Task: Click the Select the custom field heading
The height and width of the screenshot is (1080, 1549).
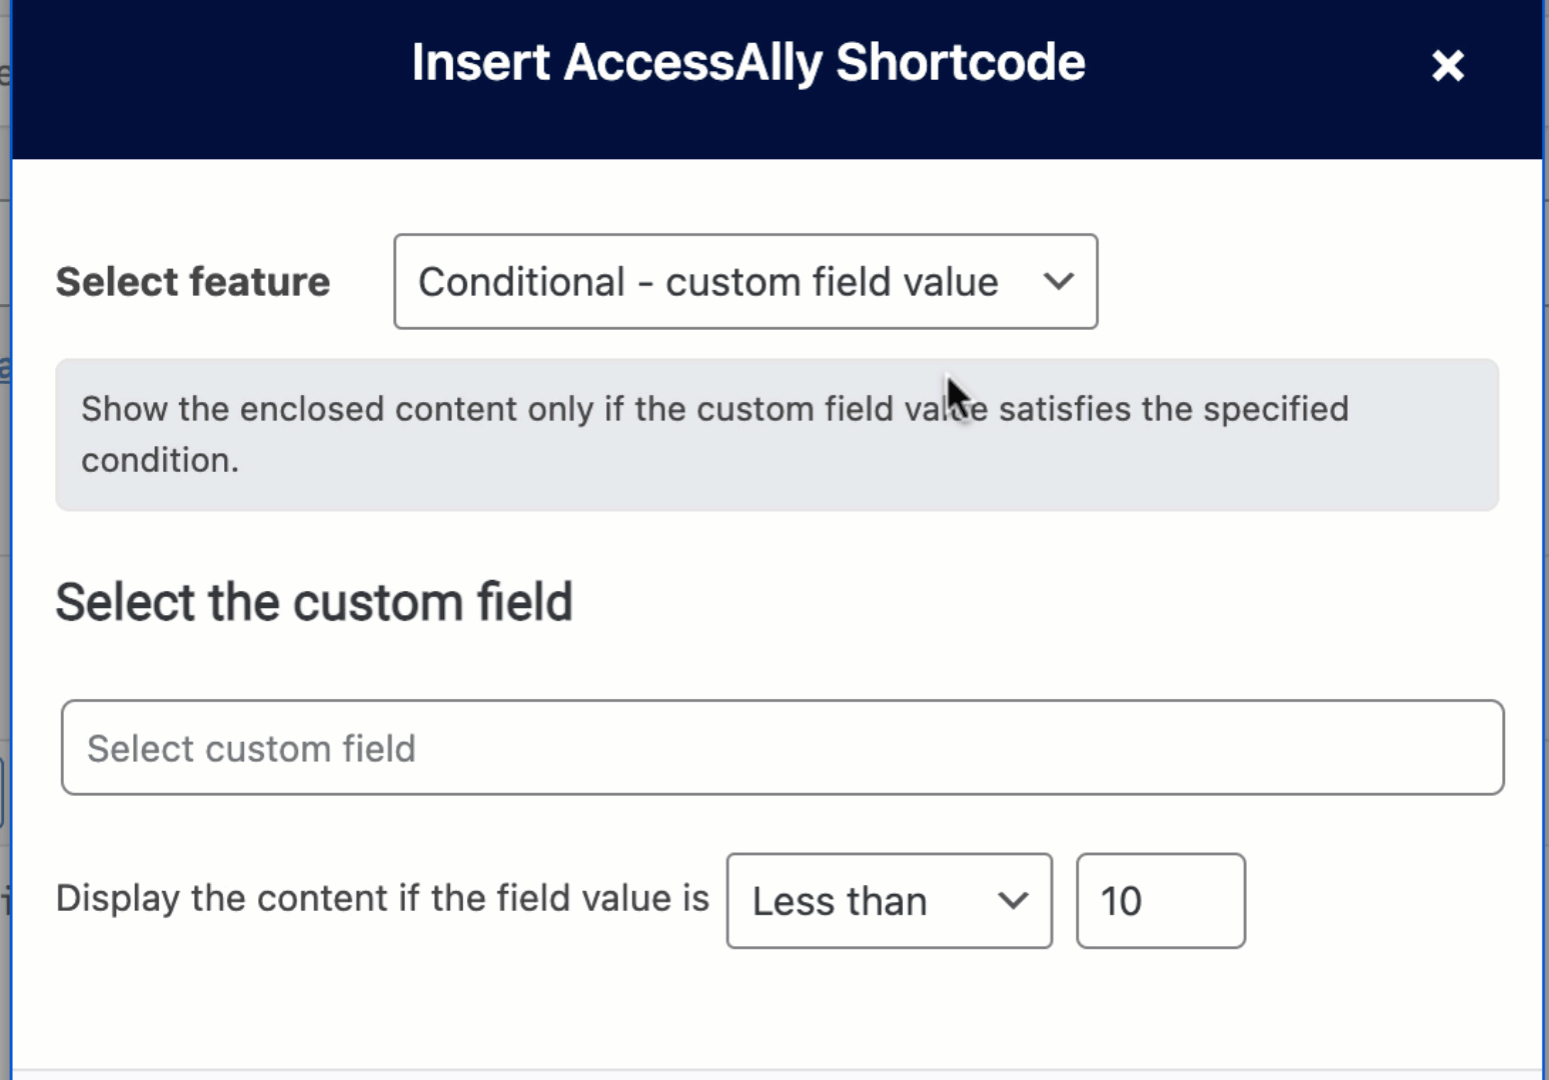Action: [314, 601]
